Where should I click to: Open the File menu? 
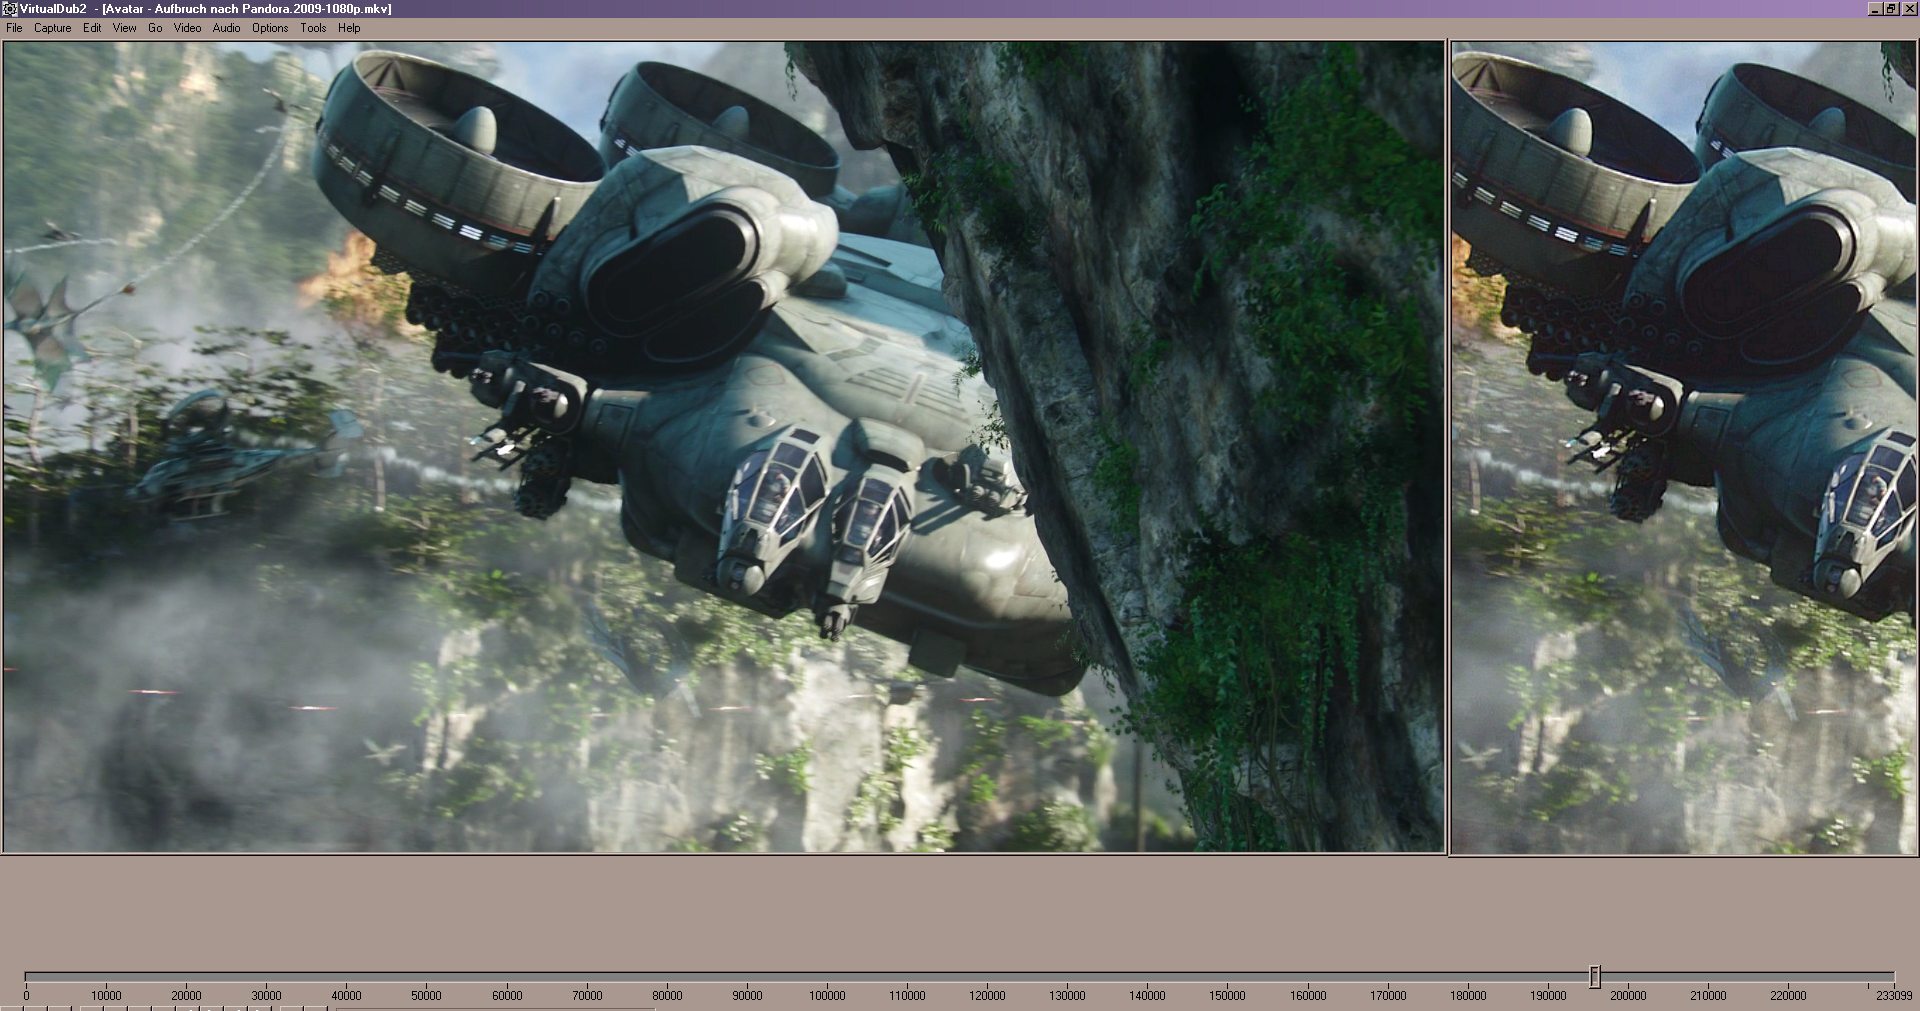(x=14, y=28)
